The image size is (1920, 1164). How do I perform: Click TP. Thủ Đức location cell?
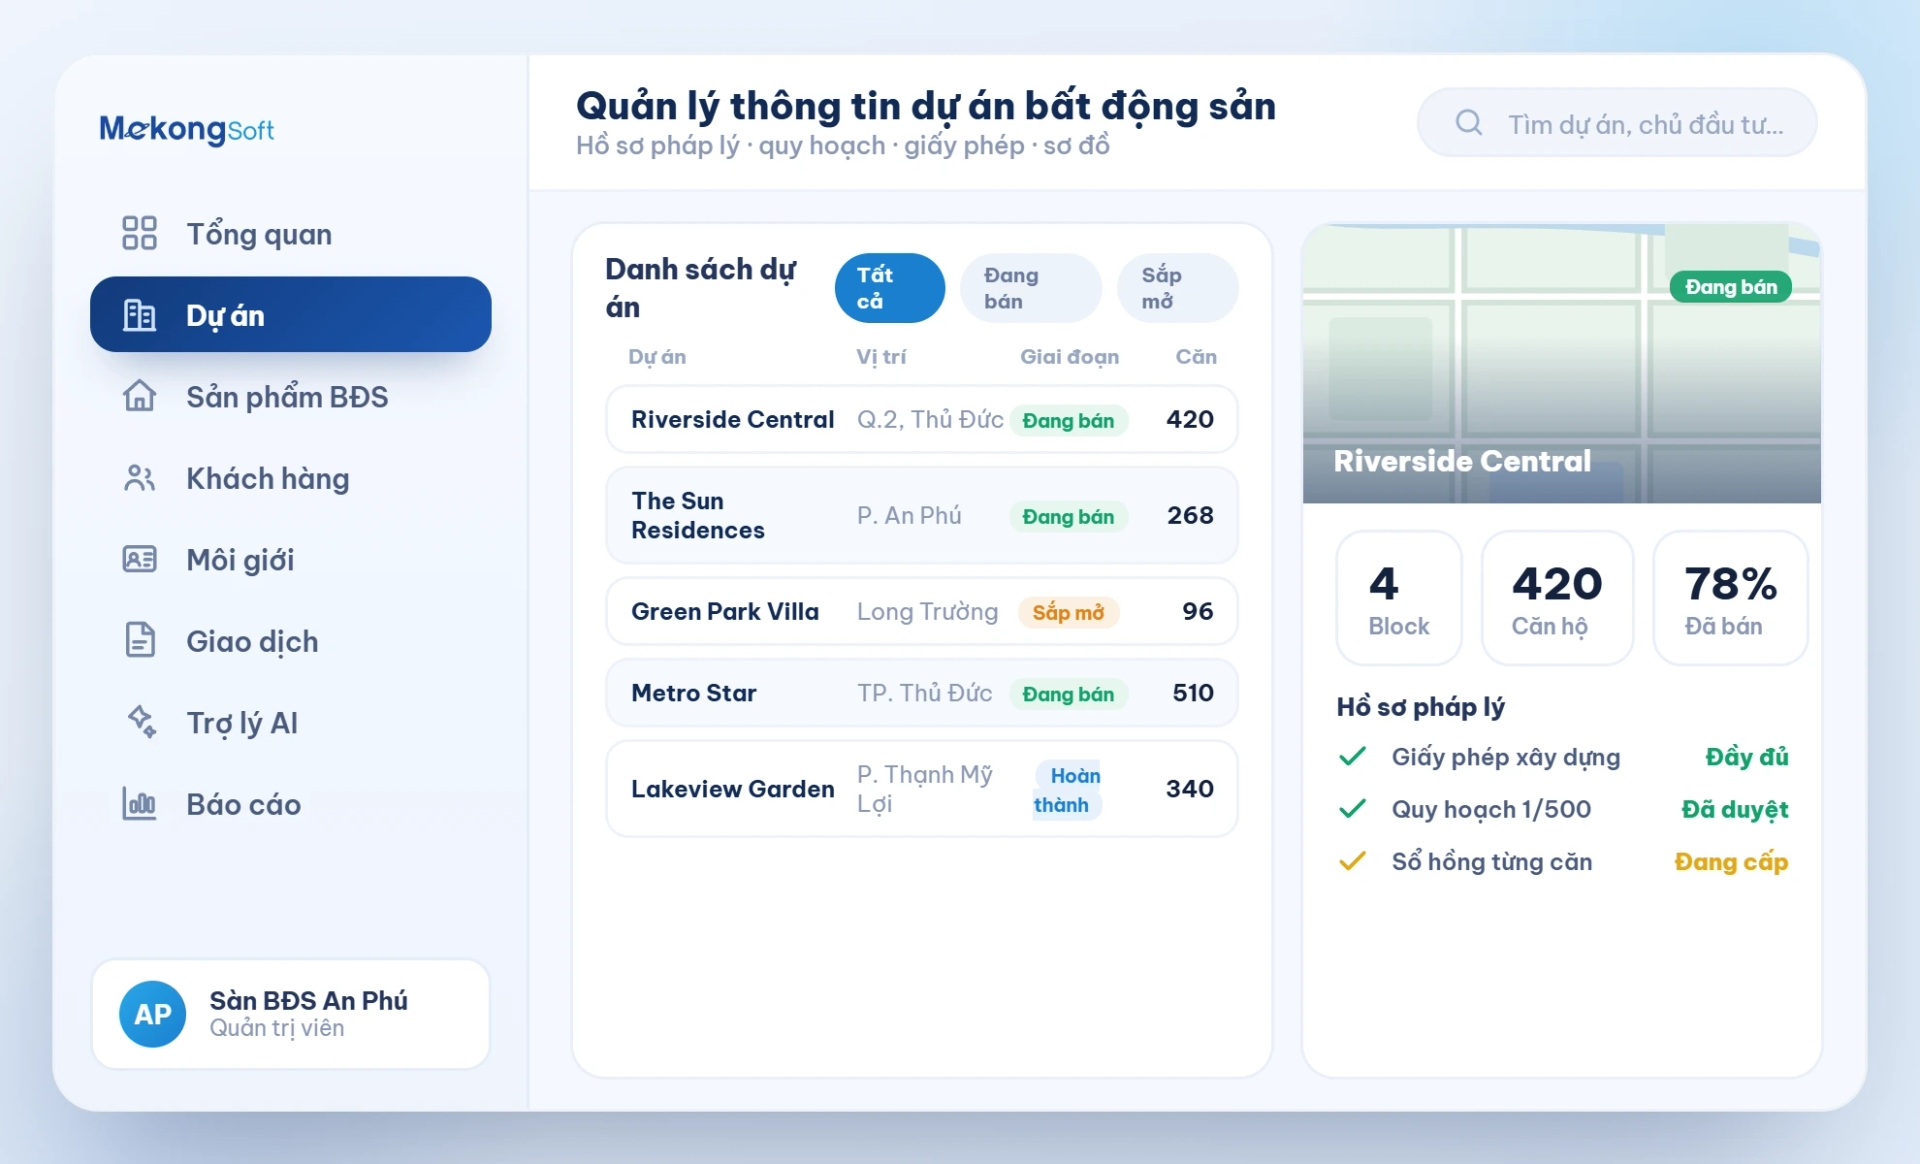point(924,693)
